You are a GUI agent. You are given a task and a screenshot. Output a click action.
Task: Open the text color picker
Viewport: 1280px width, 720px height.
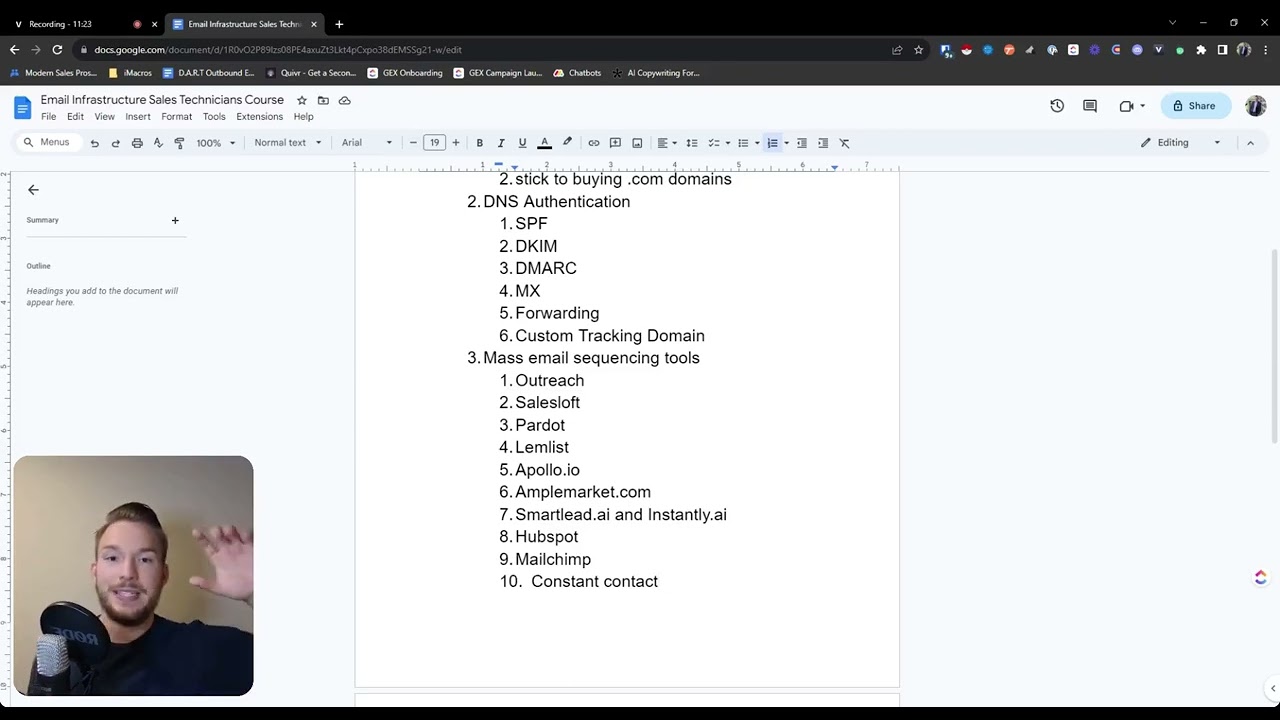click(545, 143)
